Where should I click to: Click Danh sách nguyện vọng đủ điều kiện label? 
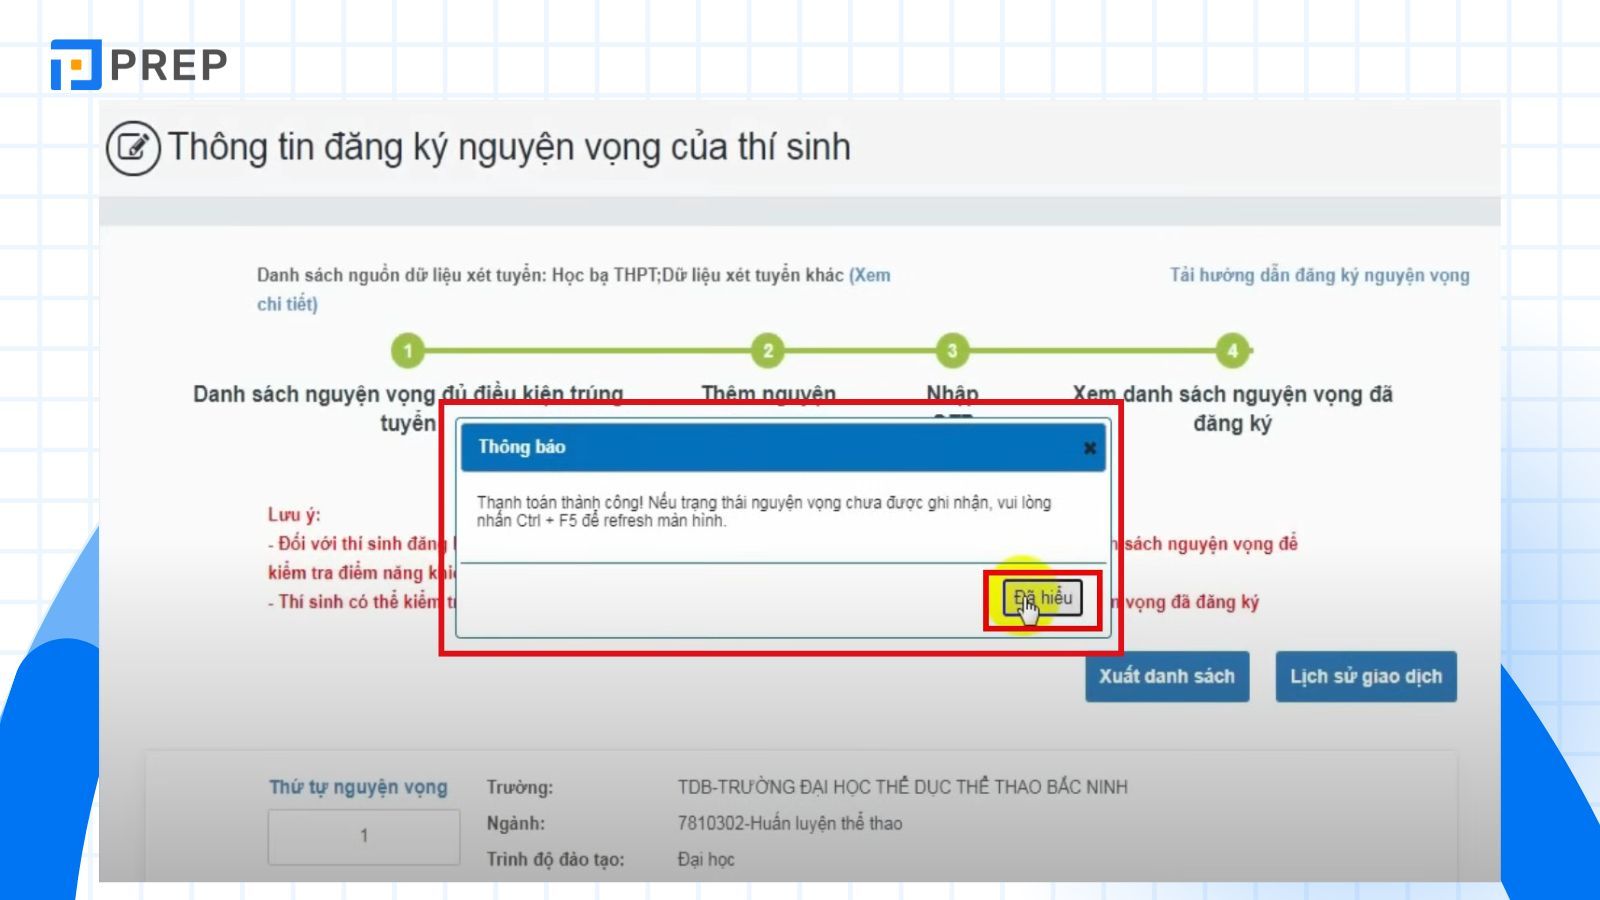click(408, 408)
